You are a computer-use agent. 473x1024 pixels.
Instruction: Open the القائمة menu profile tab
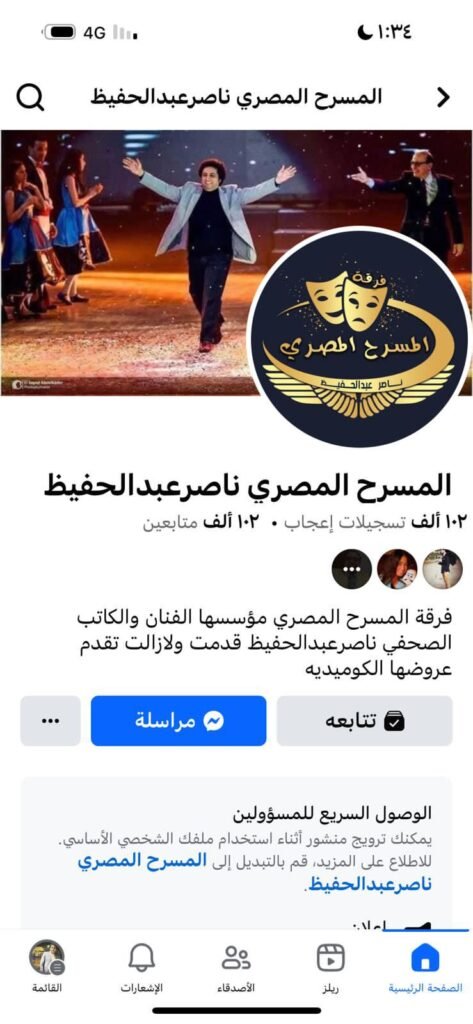[x=47, y=968]
